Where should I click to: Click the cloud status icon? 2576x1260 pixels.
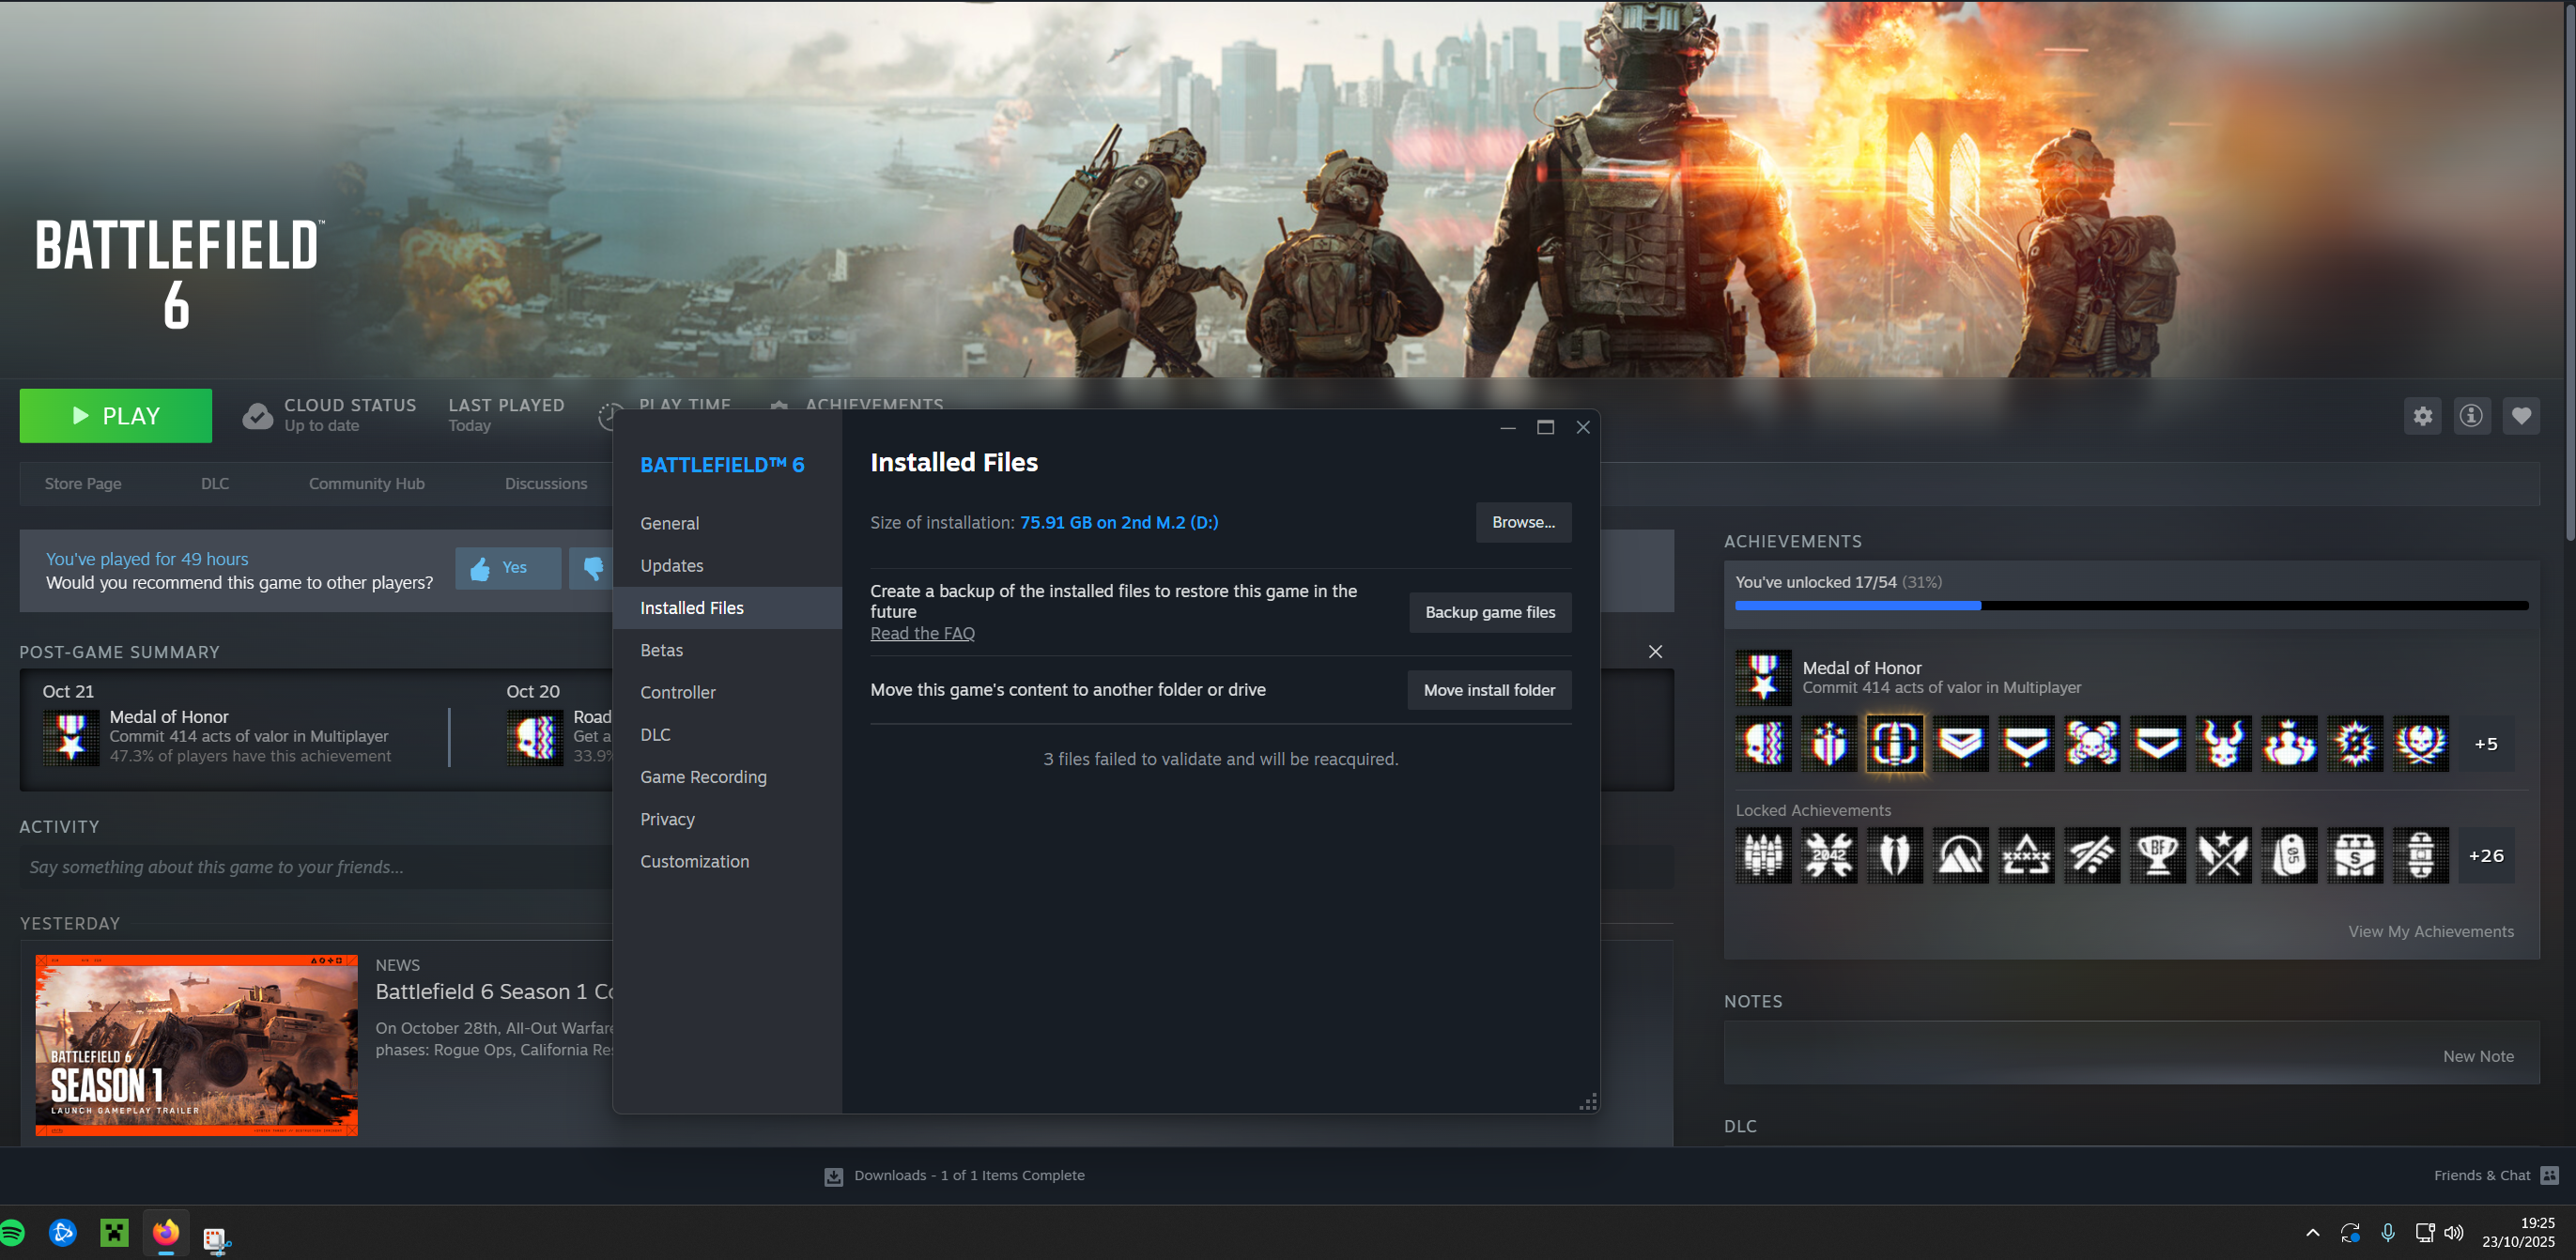click(x=257, y=416)
